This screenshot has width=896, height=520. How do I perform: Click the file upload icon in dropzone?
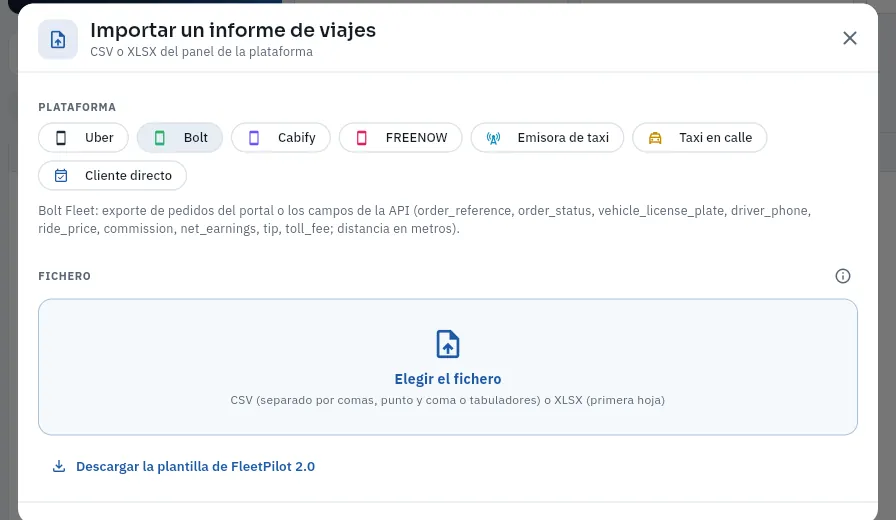point(448,344)
